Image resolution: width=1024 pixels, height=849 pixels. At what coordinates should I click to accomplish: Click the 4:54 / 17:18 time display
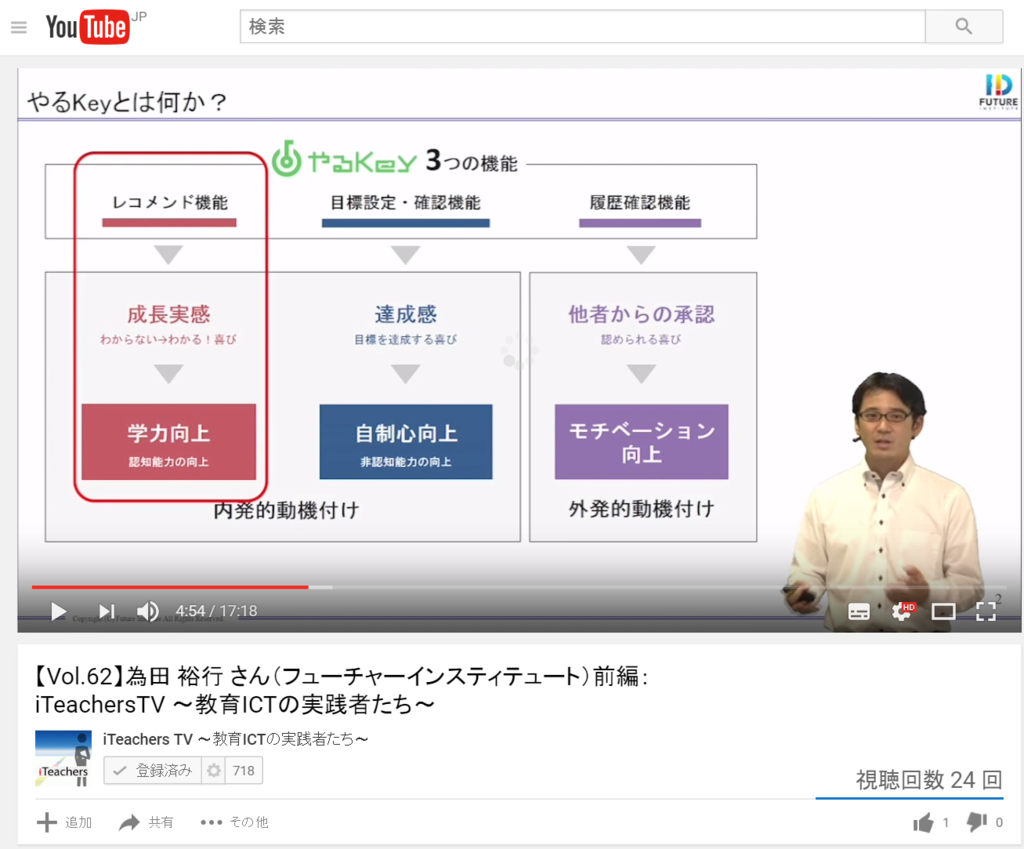point(216,611)
